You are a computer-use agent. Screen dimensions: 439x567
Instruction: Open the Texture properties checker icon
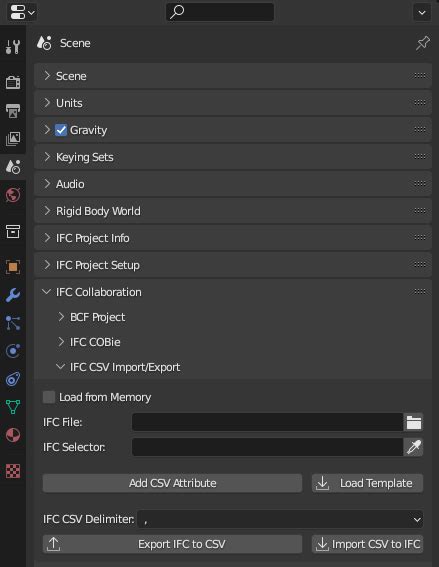pyautogui.click(x=13, y=471)
